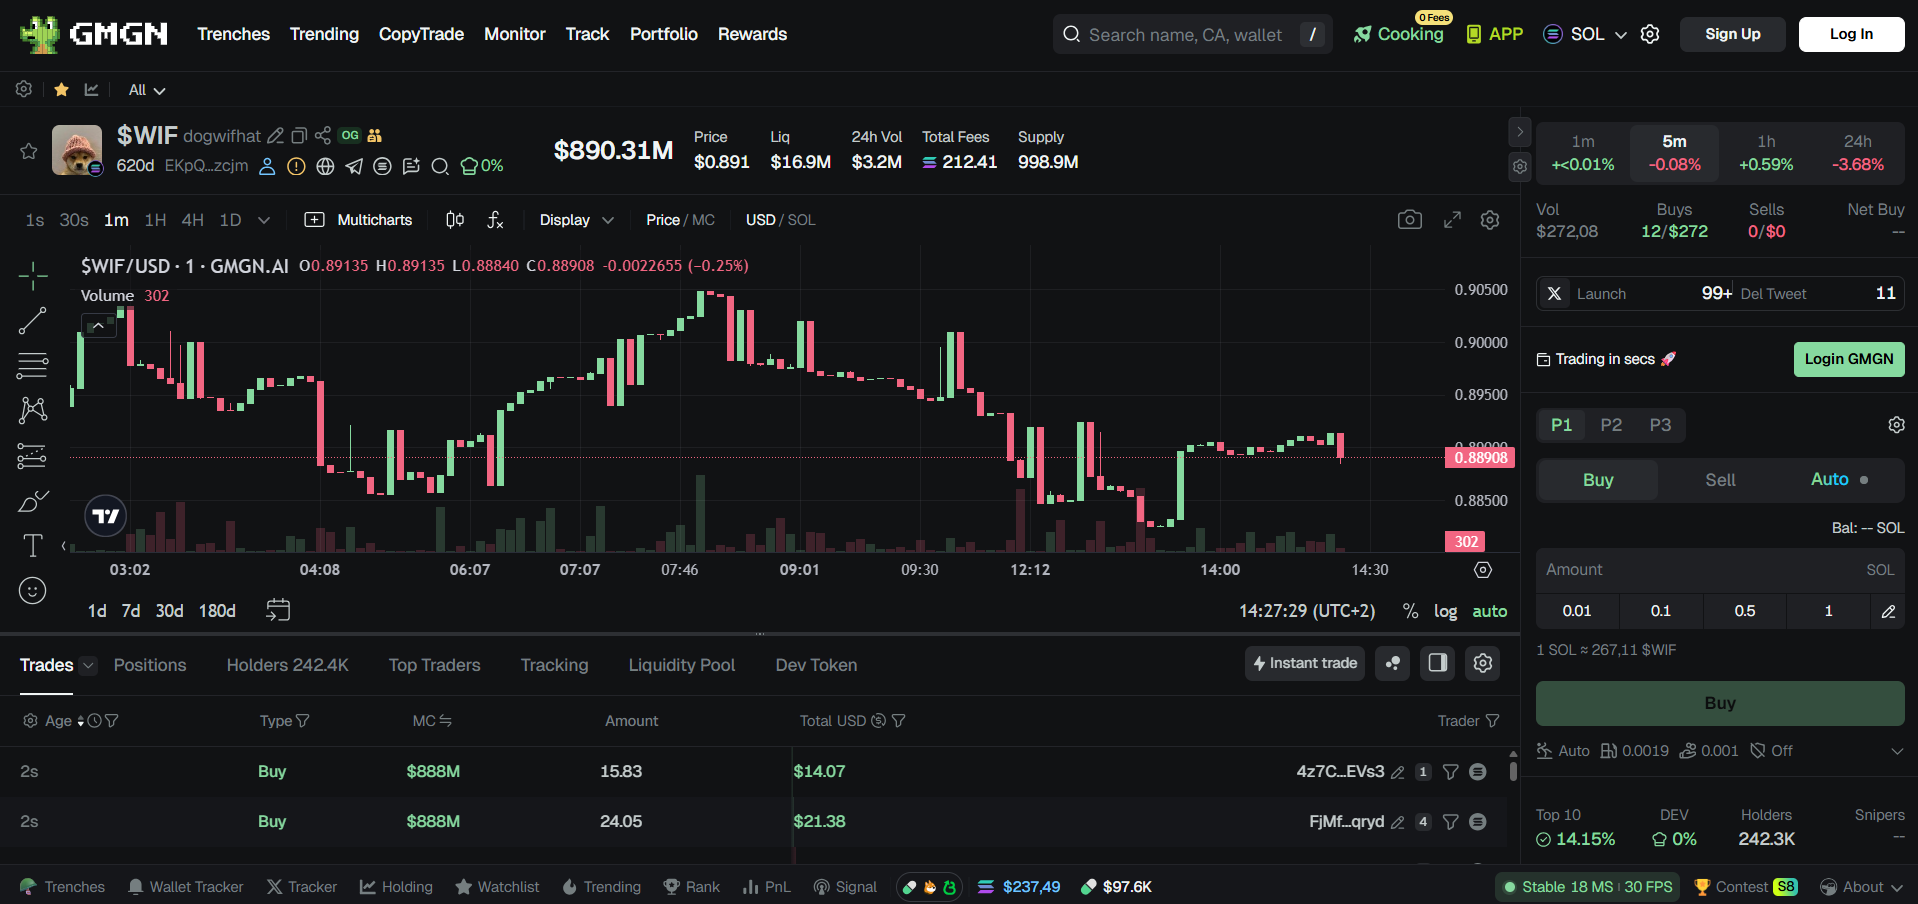
Task: Switch to Holders 242.4K tab
Action: point(288,665)
